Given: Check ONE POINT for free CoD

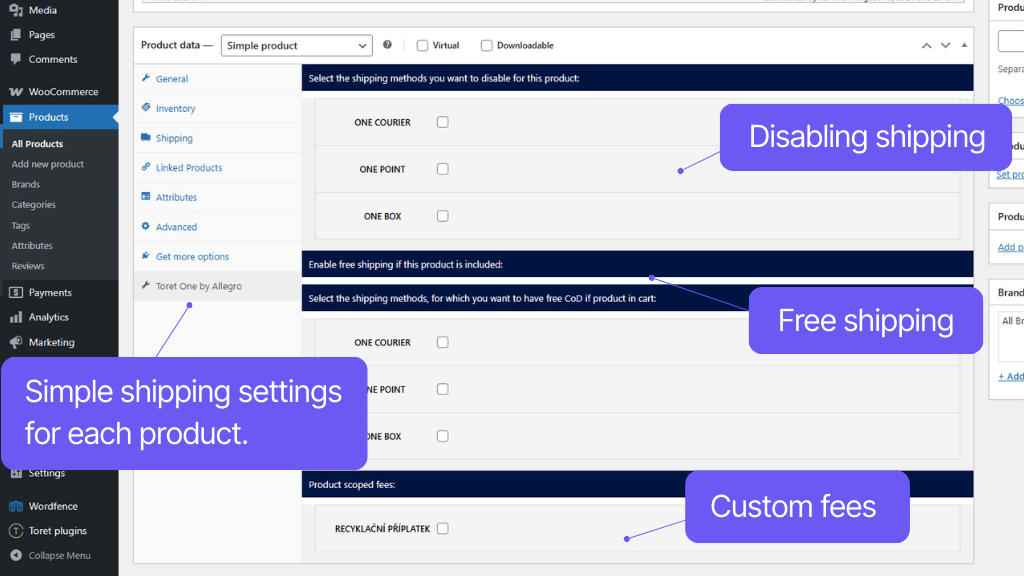Looking at the screenshot, I should (443, 389).
